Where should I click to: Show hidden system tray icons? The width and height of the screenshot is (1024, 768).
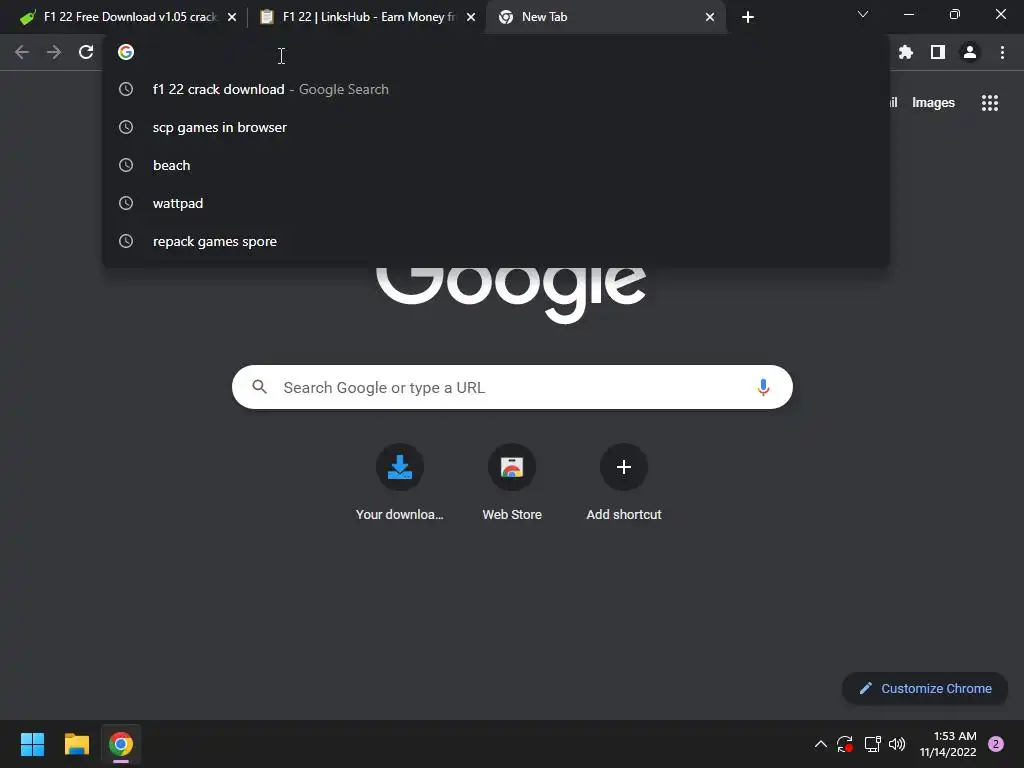pos(821,744)
